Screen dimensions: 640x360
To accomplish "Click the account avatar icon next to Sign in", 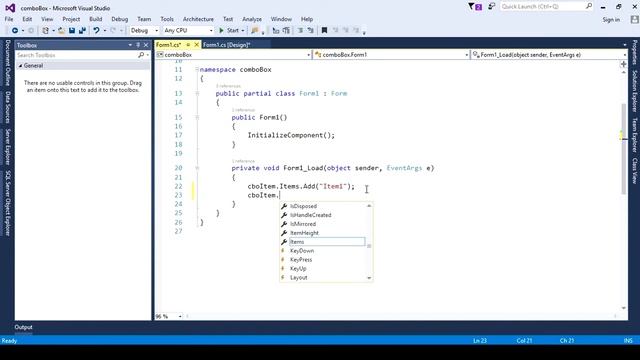I will click(634, 19).
